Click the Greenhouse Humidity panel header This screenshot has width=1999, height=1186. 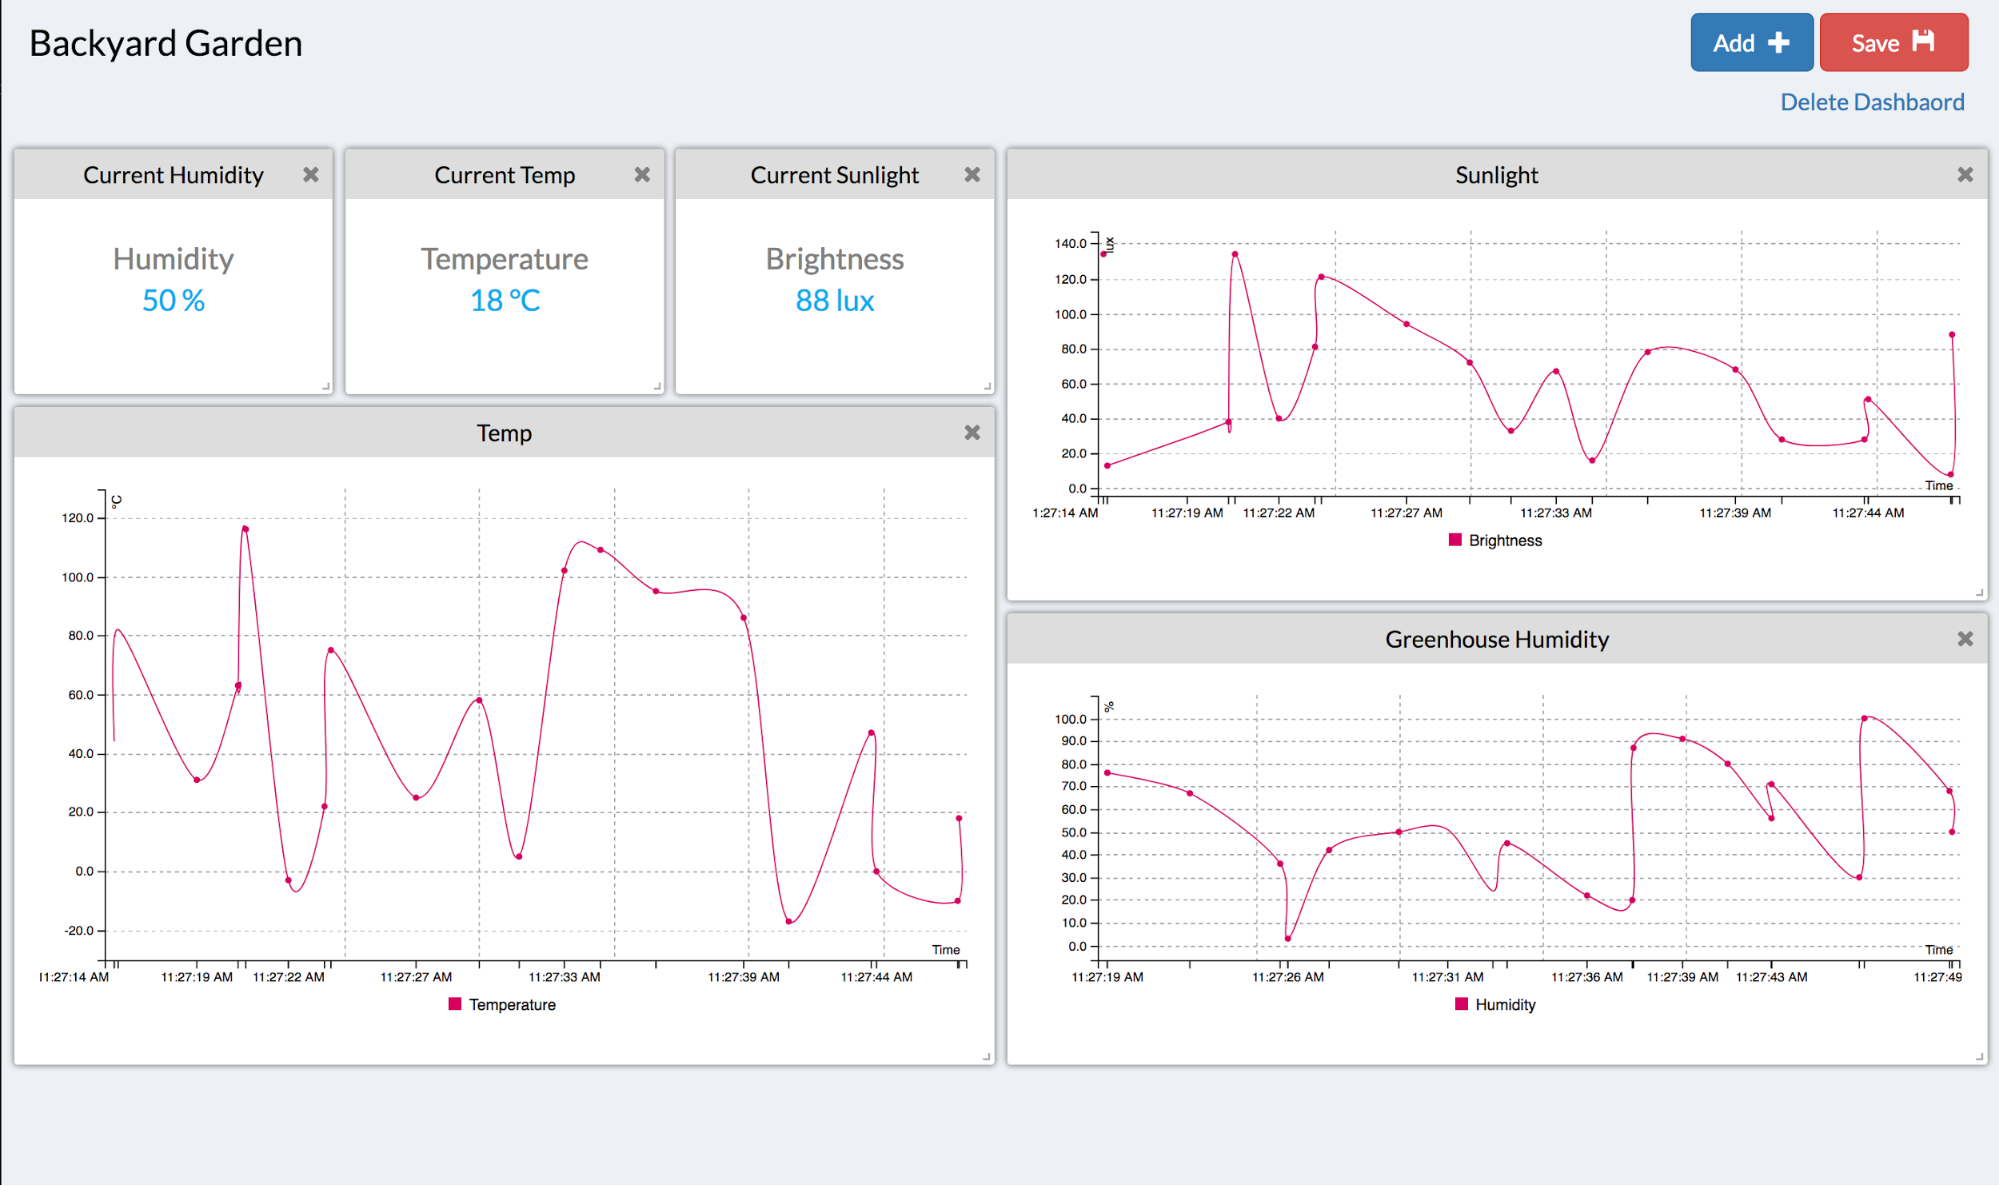coord(1496,639)
